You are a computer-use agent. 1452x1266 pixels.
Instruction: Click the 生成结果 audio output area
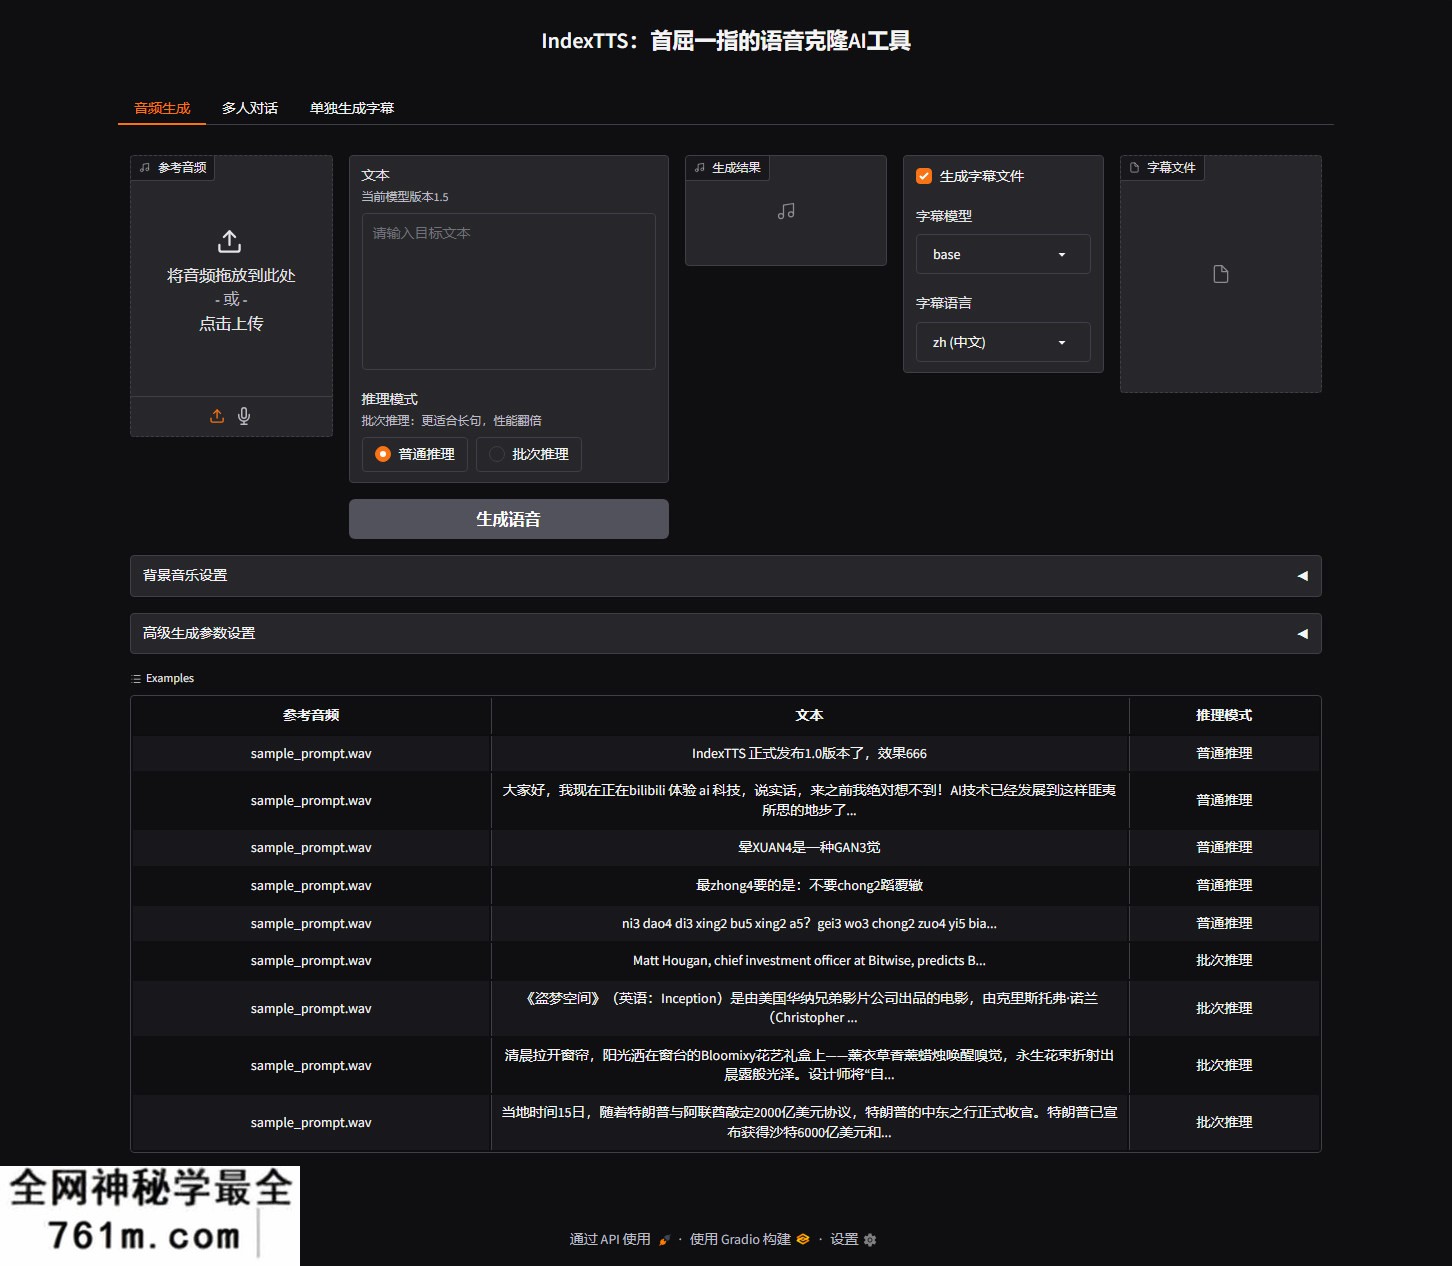click(x=786, y=211)
